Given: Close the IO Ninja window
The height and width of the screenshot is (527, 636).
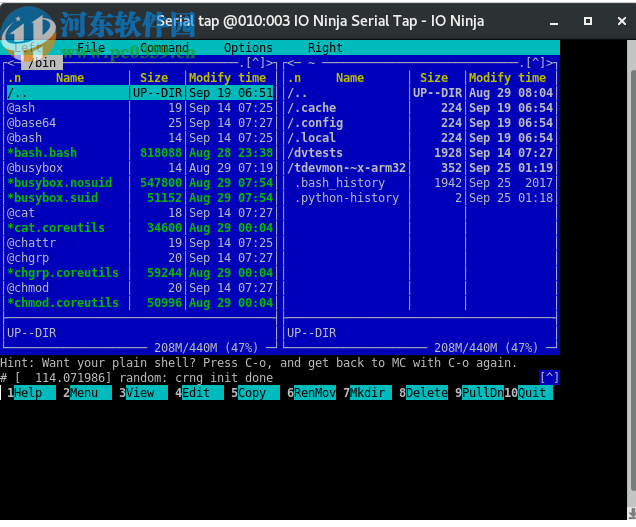Looking at the screenshot, I should (x=622, y=21).
